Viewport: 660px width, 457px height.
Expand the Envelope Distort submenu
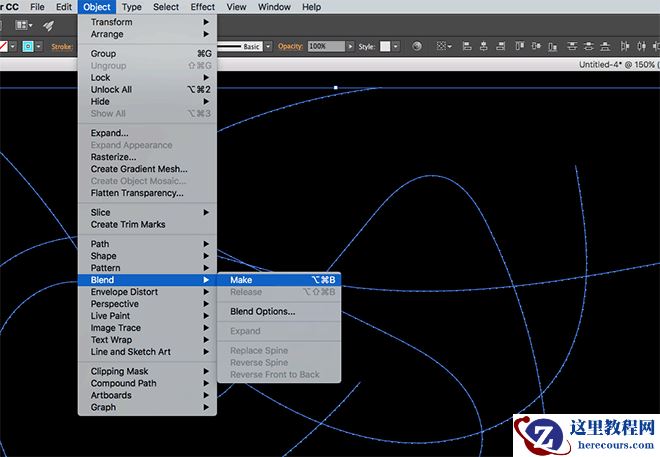click(124, 292)
